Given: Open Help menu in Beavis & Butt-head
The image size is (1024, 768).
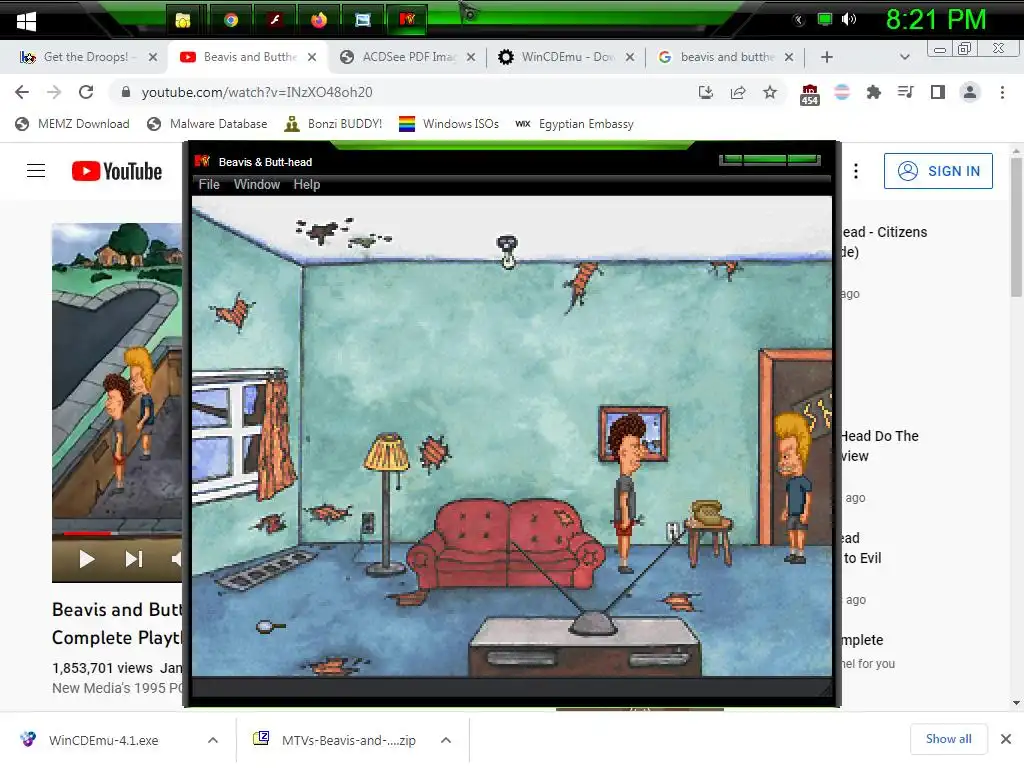Looking at the screenshot, I should click(306, 184).
